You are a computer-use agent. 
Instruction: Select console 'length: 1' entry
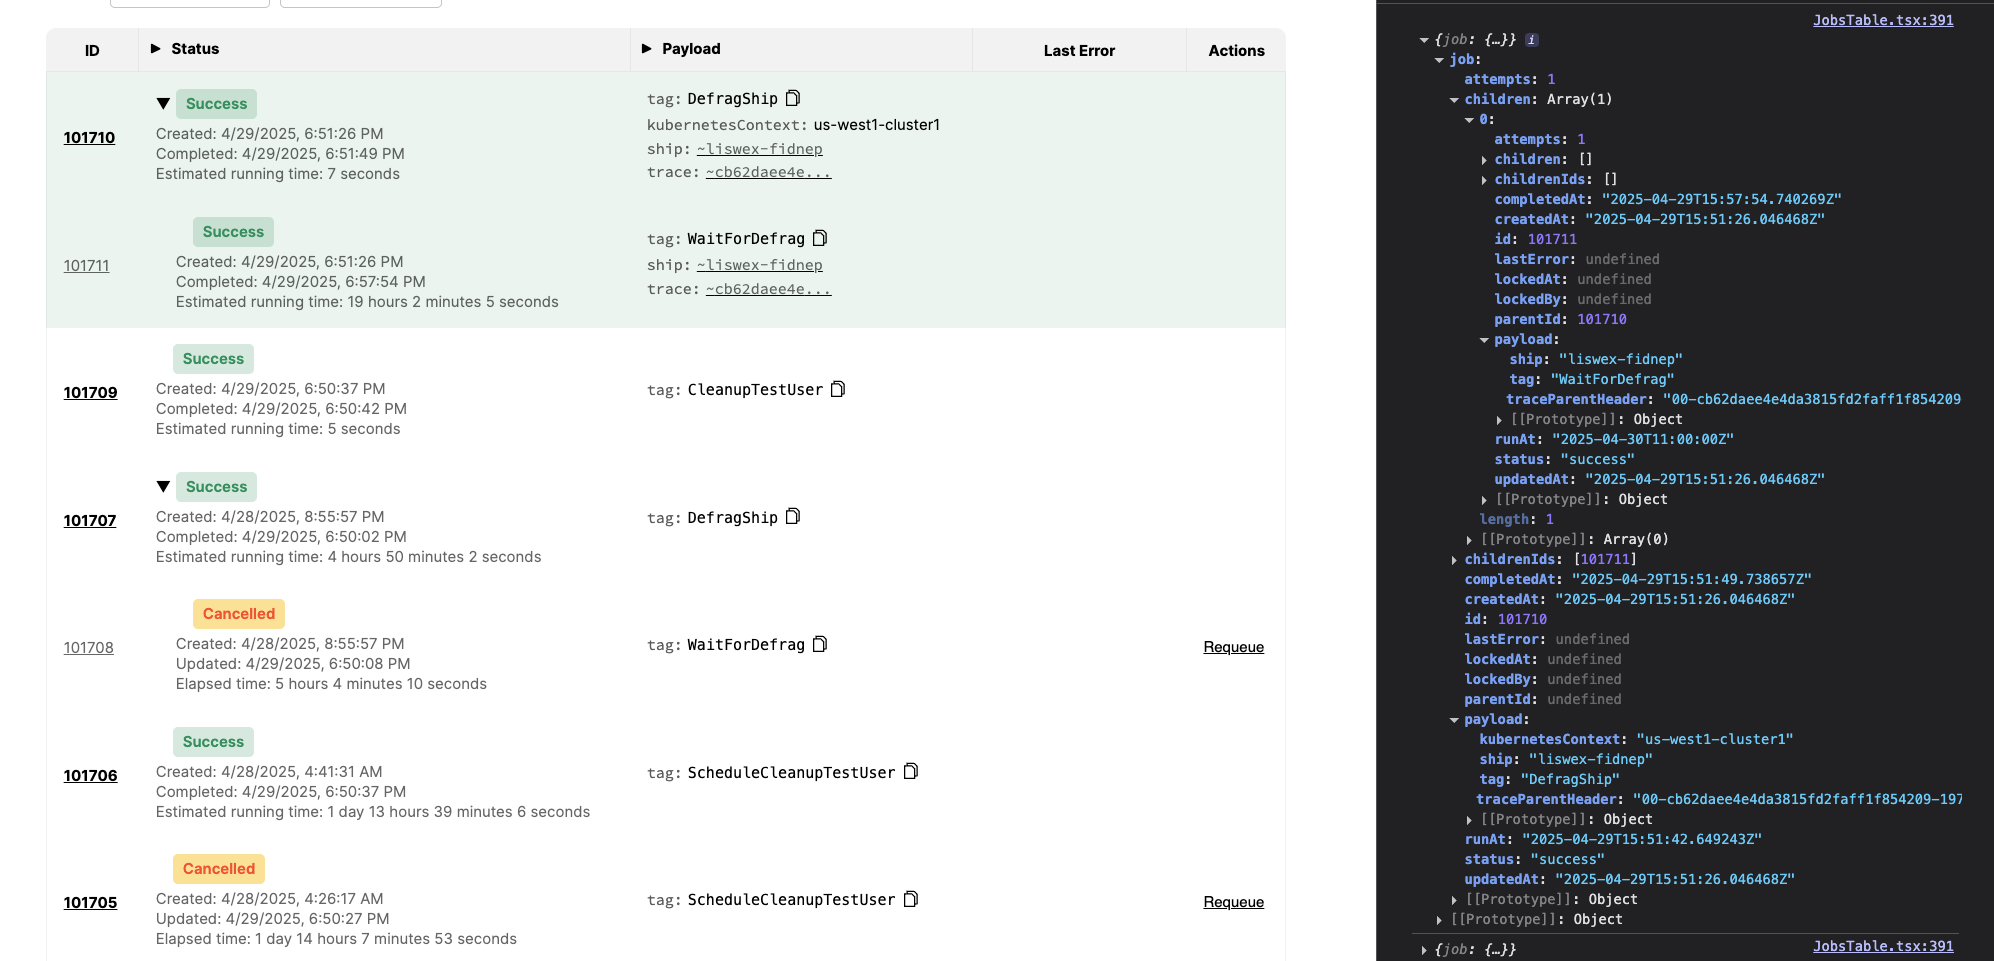pos(1516,520)
